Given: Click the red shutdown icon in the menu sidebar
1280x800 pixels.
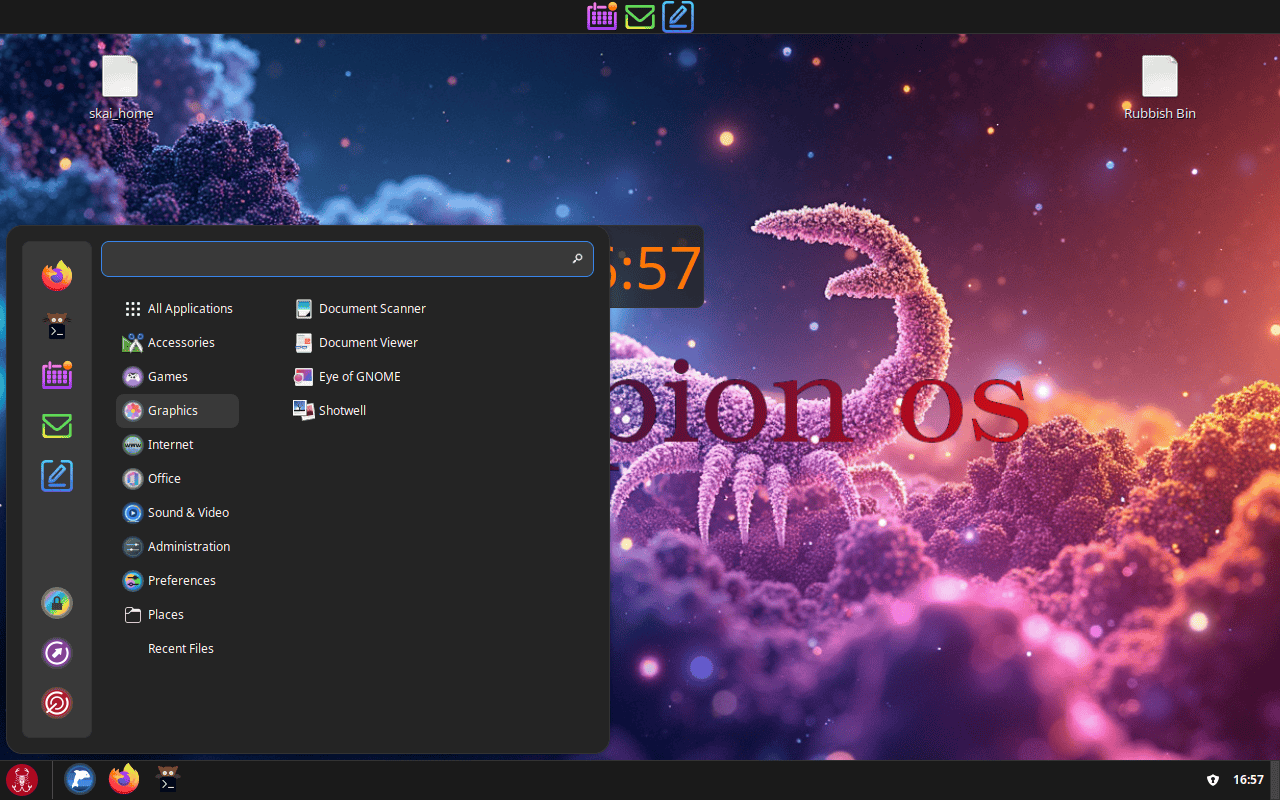Looking at the screenshot, I should click(x=57, y=703).
